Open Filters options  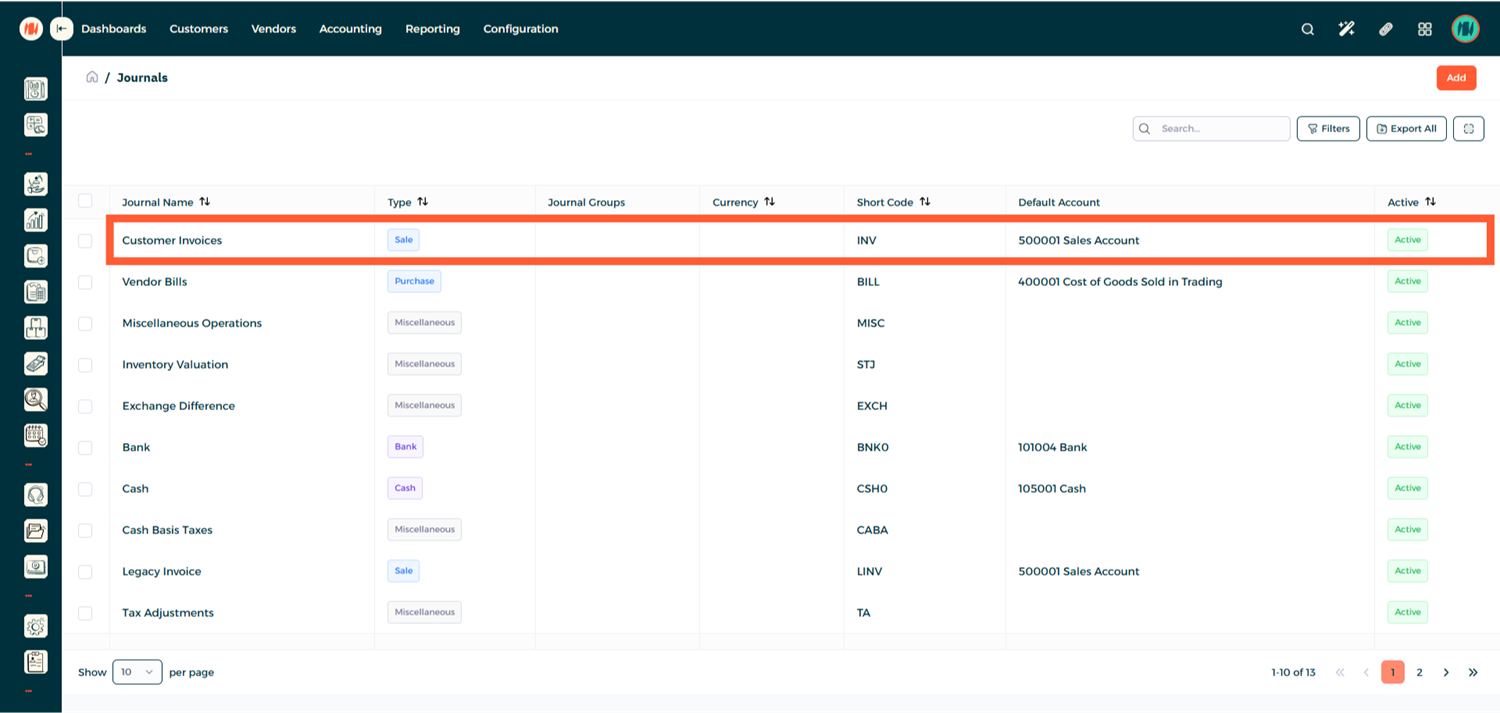click(x=1328, y=129)
